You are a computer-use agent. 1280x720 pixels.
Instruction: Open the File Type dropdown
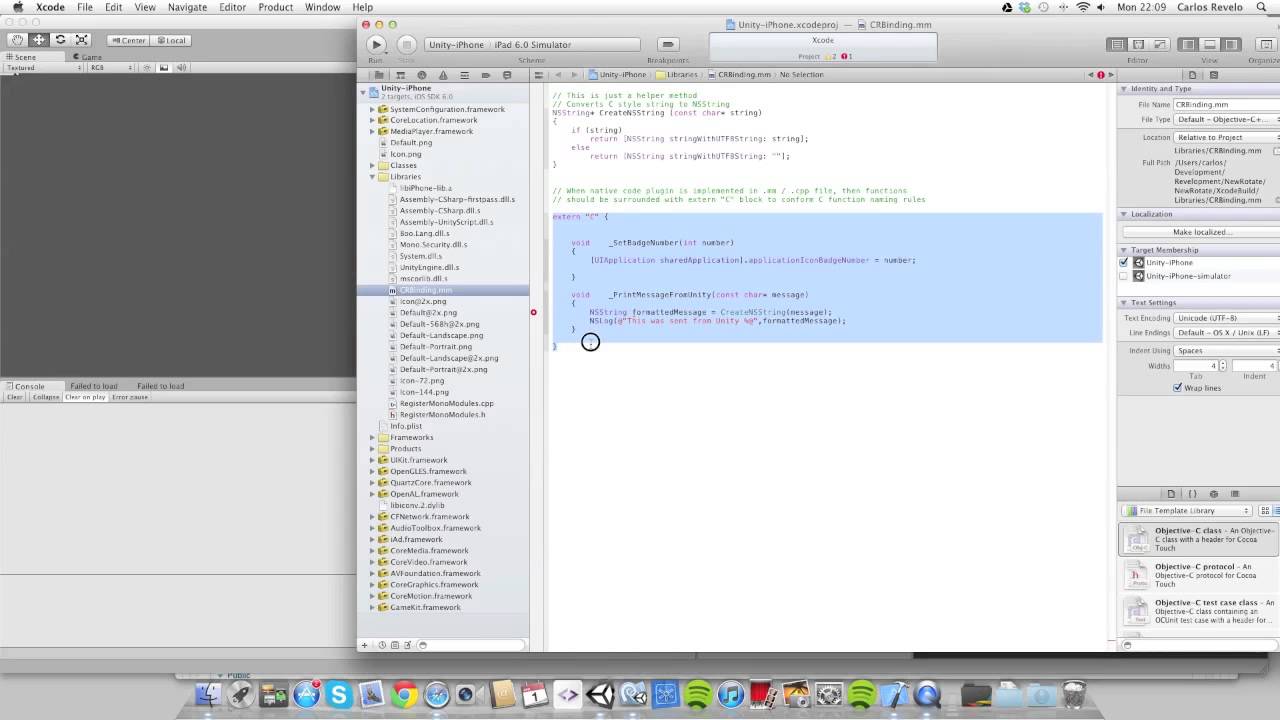pos(1227,119)
